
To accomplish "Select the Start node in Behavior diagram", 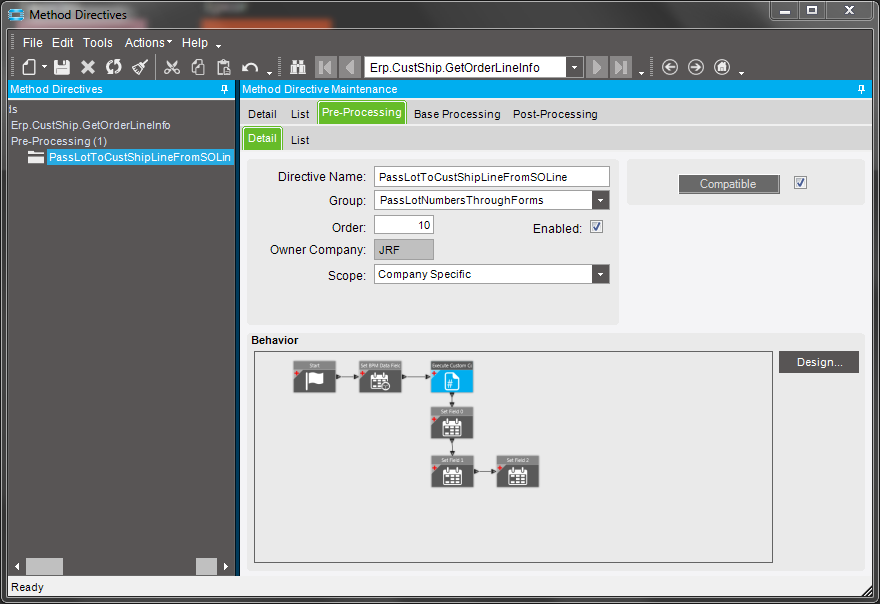I will (x=314, y=377).
